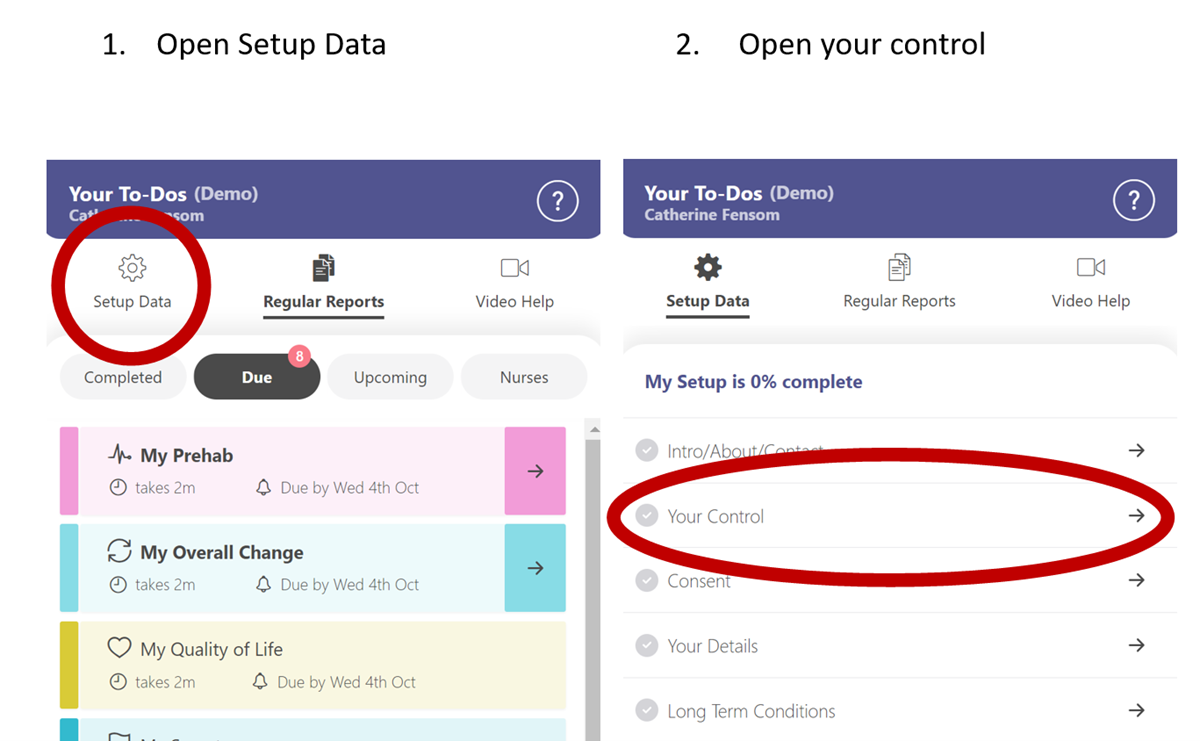The height and width of the screenshot is (741, 1200).
Task: Open My Overall Change with blue arrow
Action: coord(535,568)
